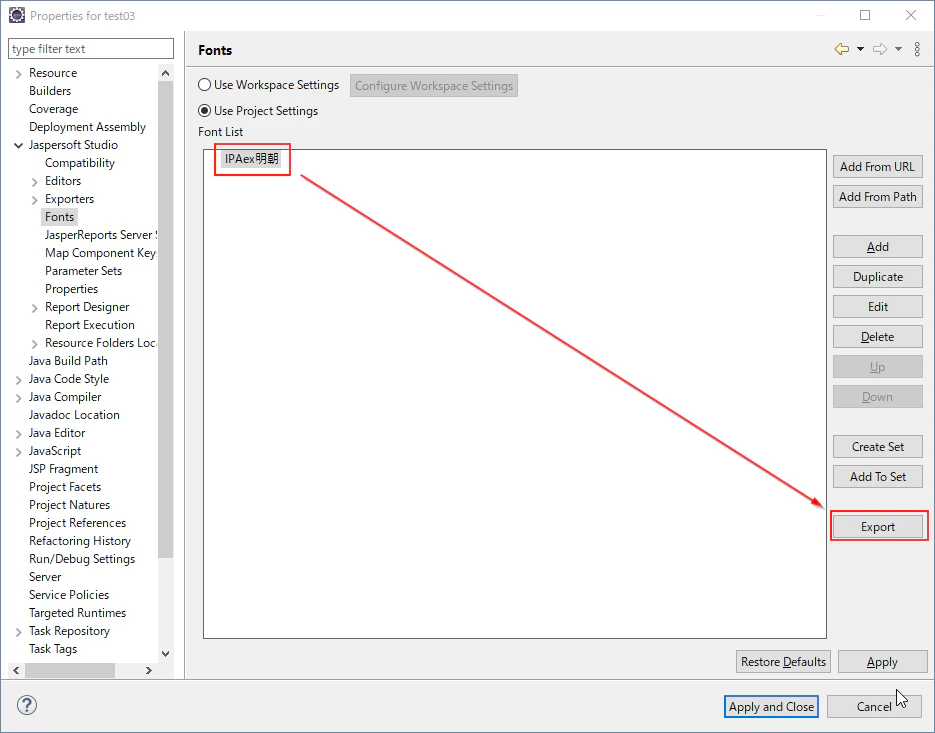The height and width of the screenshot is (733, 935).
Task: Click the Up button
Action: point(877,367)
